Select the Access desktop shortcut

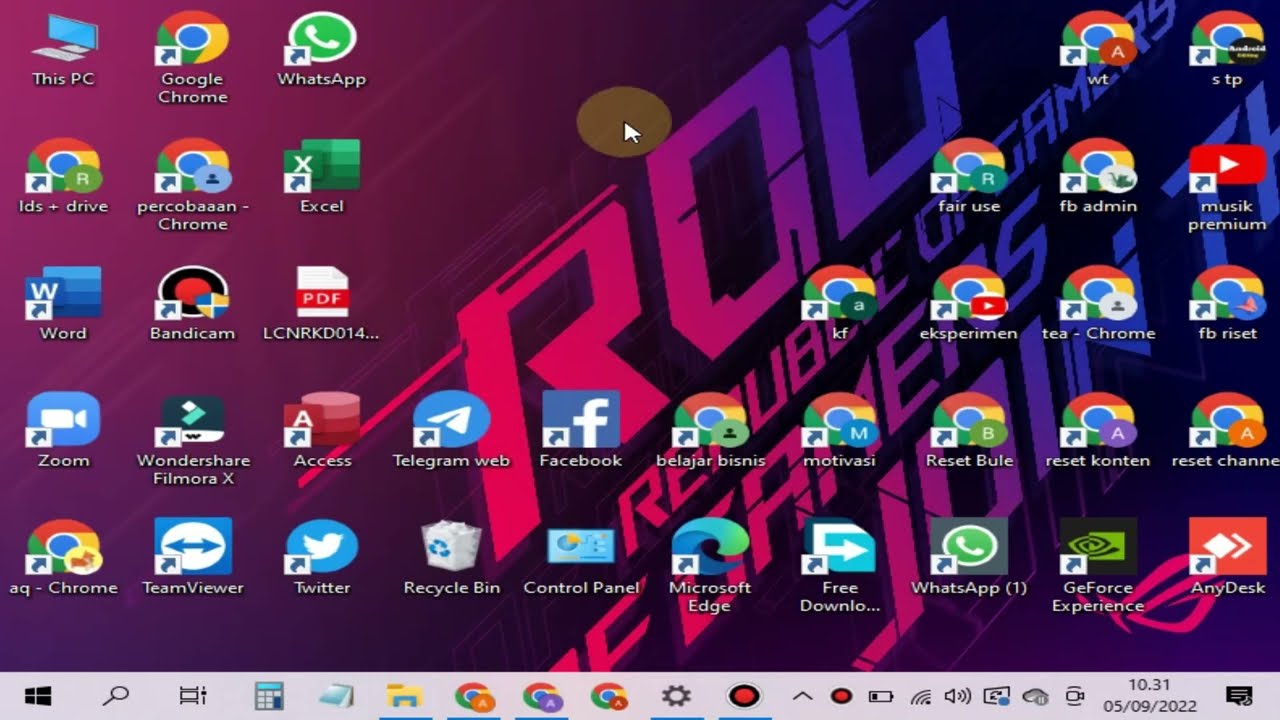pyautogui.click(x=321, y=431)
